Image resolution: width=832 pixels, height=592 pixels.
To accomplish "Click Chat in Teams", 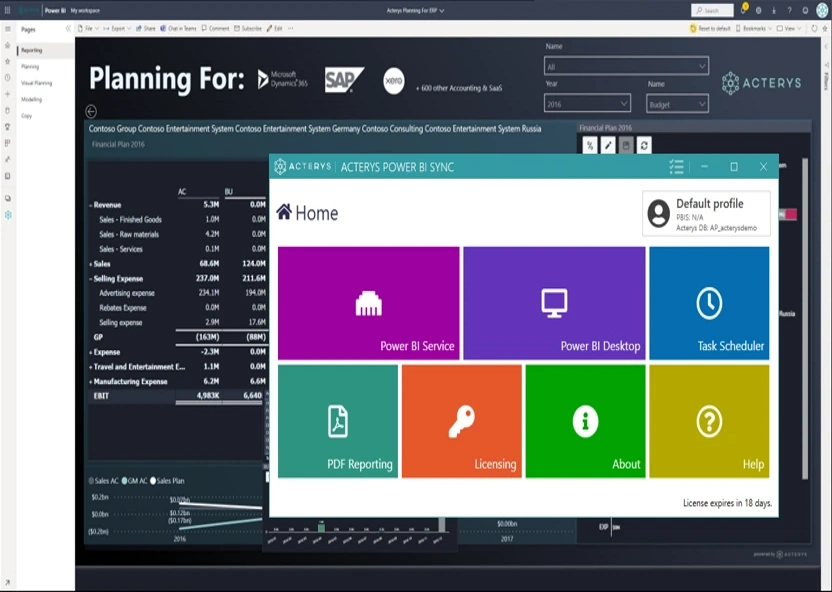I will 178,28.
